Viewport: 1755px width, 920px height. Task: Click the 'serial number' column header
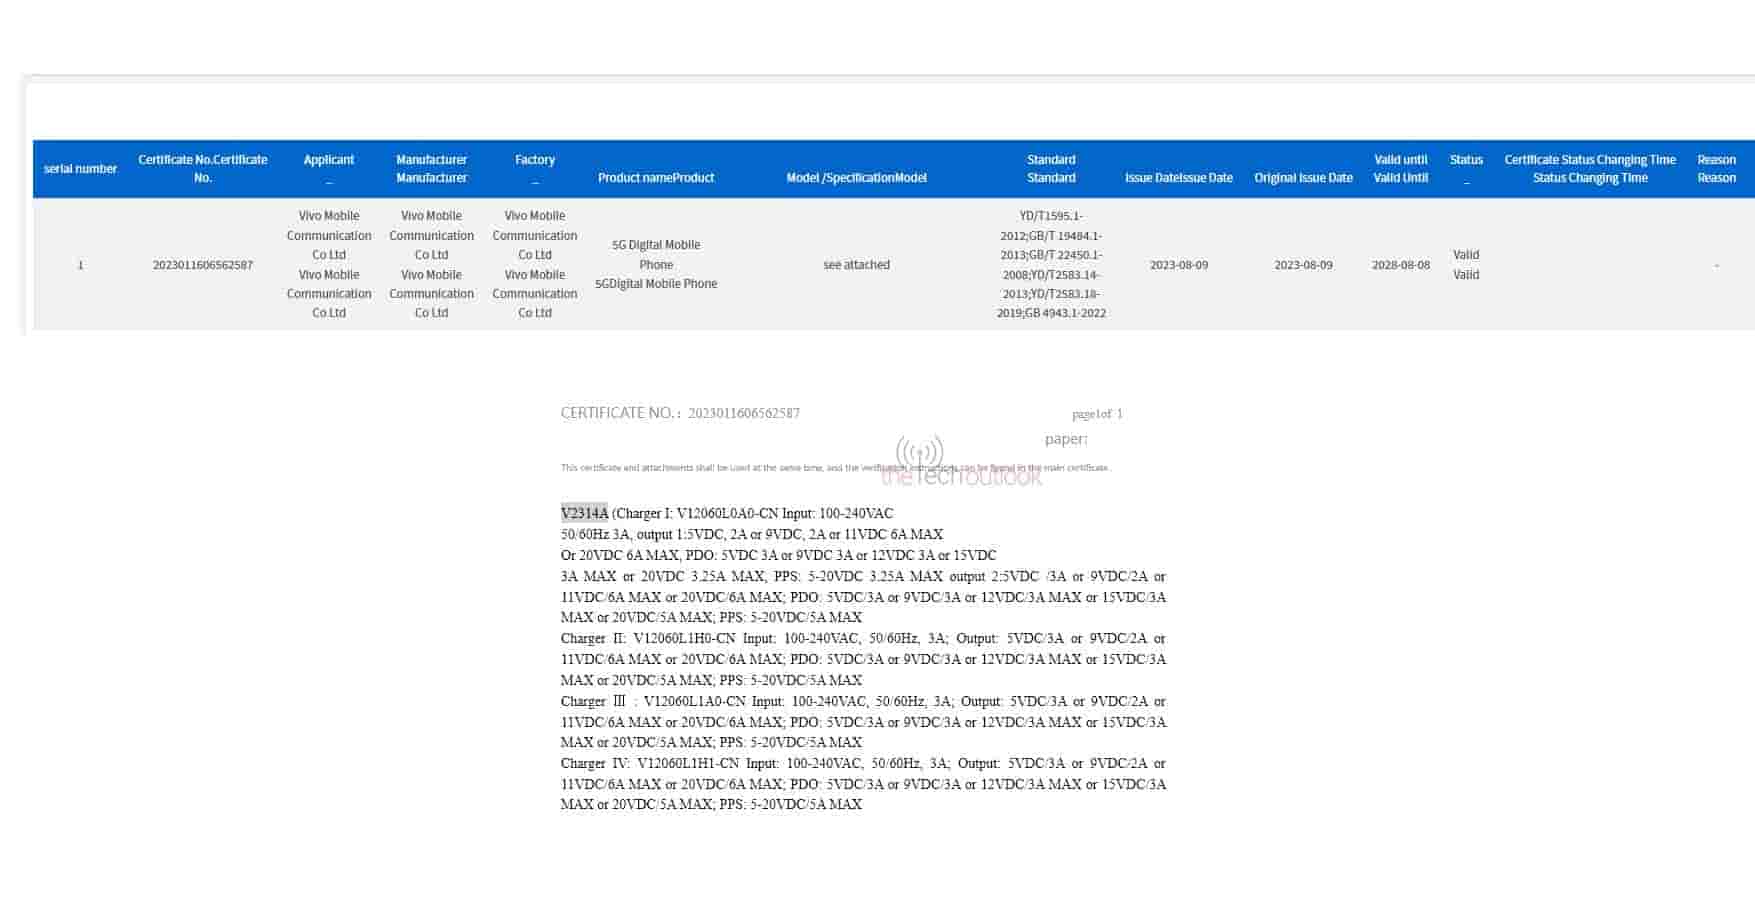pos(80,169)
